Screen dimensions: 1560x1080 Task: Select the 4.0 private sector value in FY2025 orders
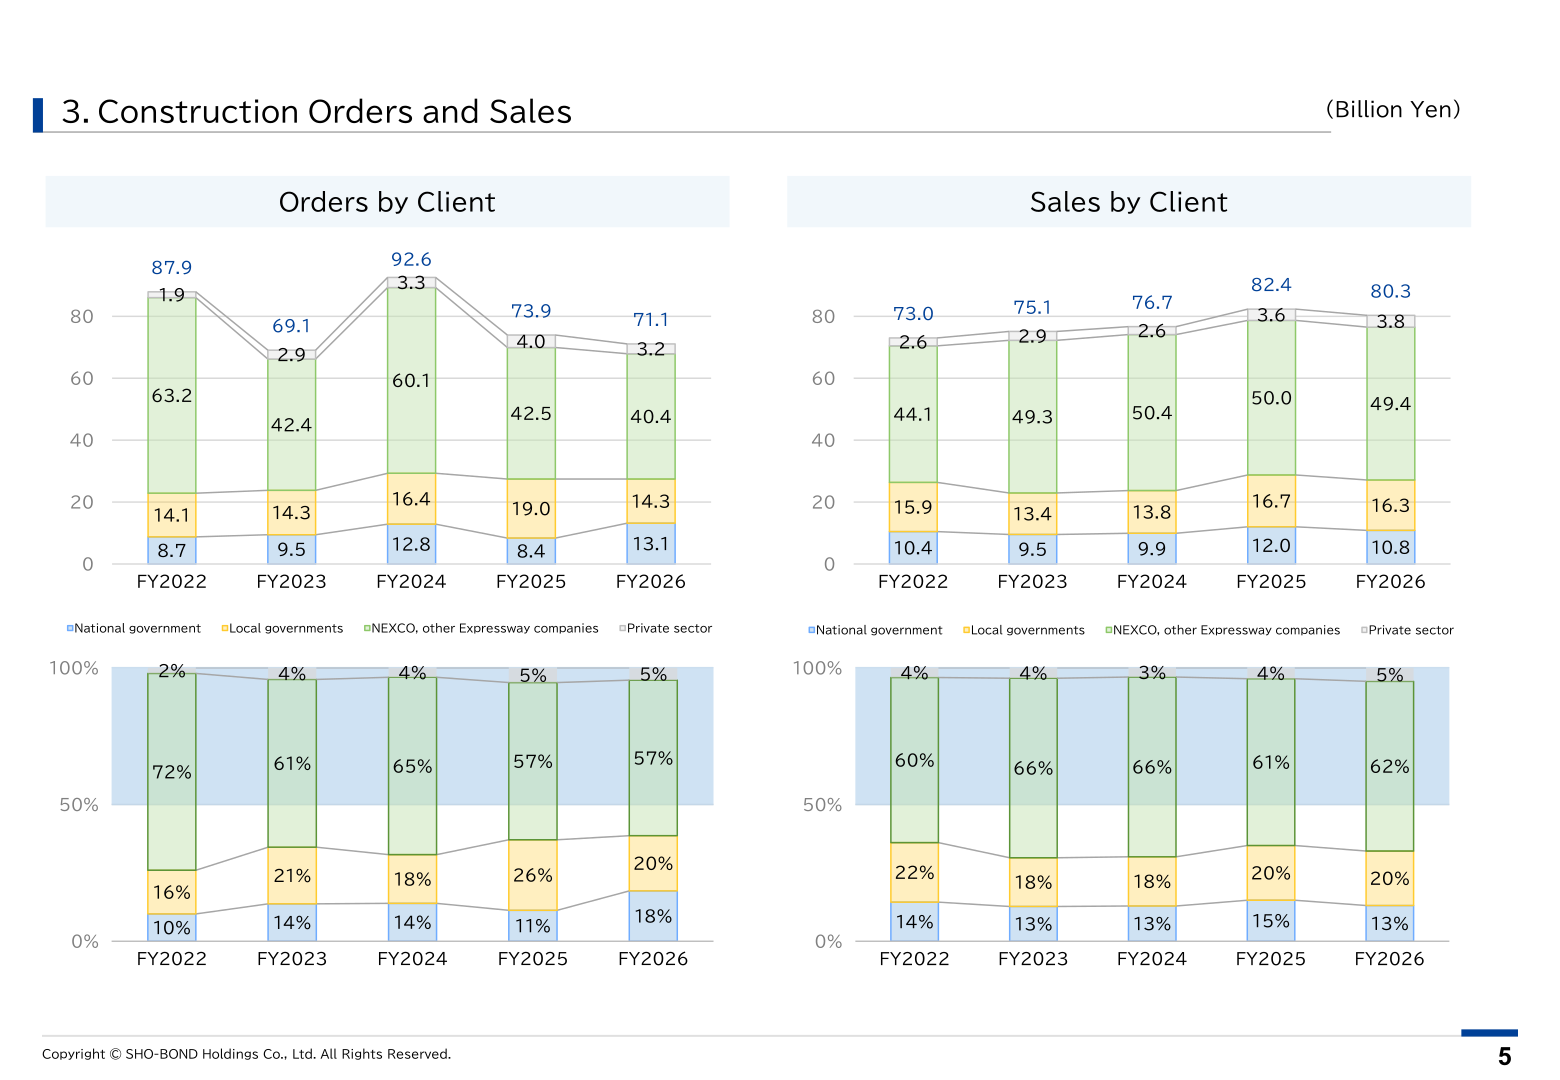(x=531, y=342)
